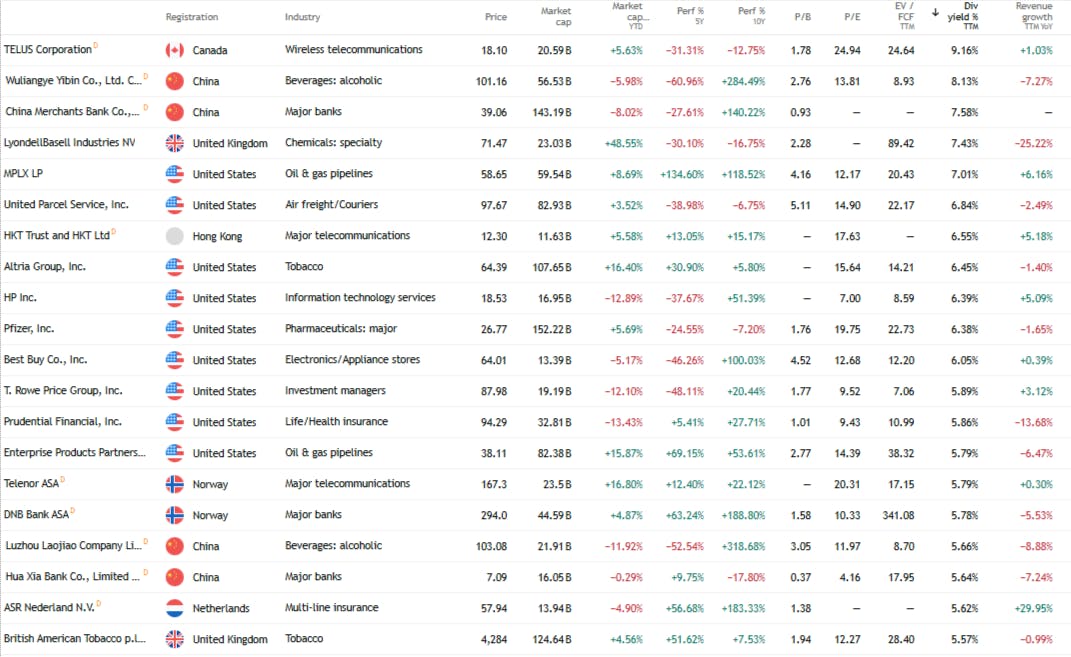Image resolution: width=1071 pixels, height=657 pixels.
Task: Open British American Tobacco stock
Action: click(74, 639)
